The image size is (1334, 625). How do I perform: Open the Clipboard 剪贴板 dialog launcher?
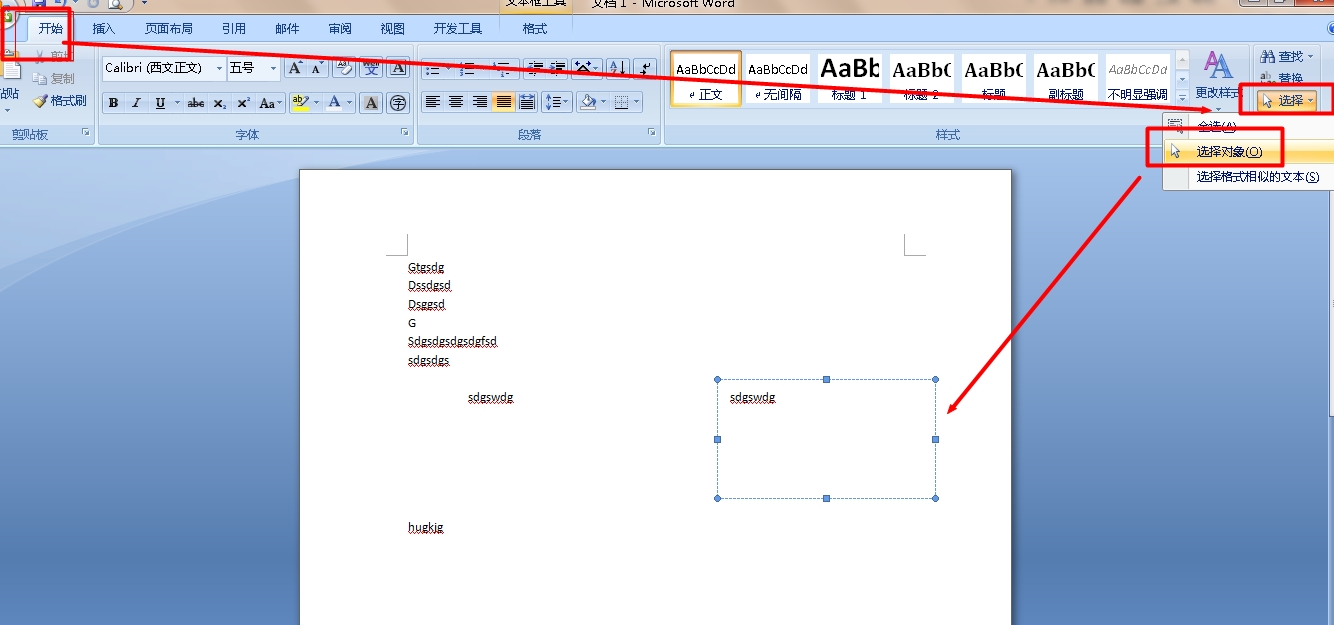click(86, 132)
